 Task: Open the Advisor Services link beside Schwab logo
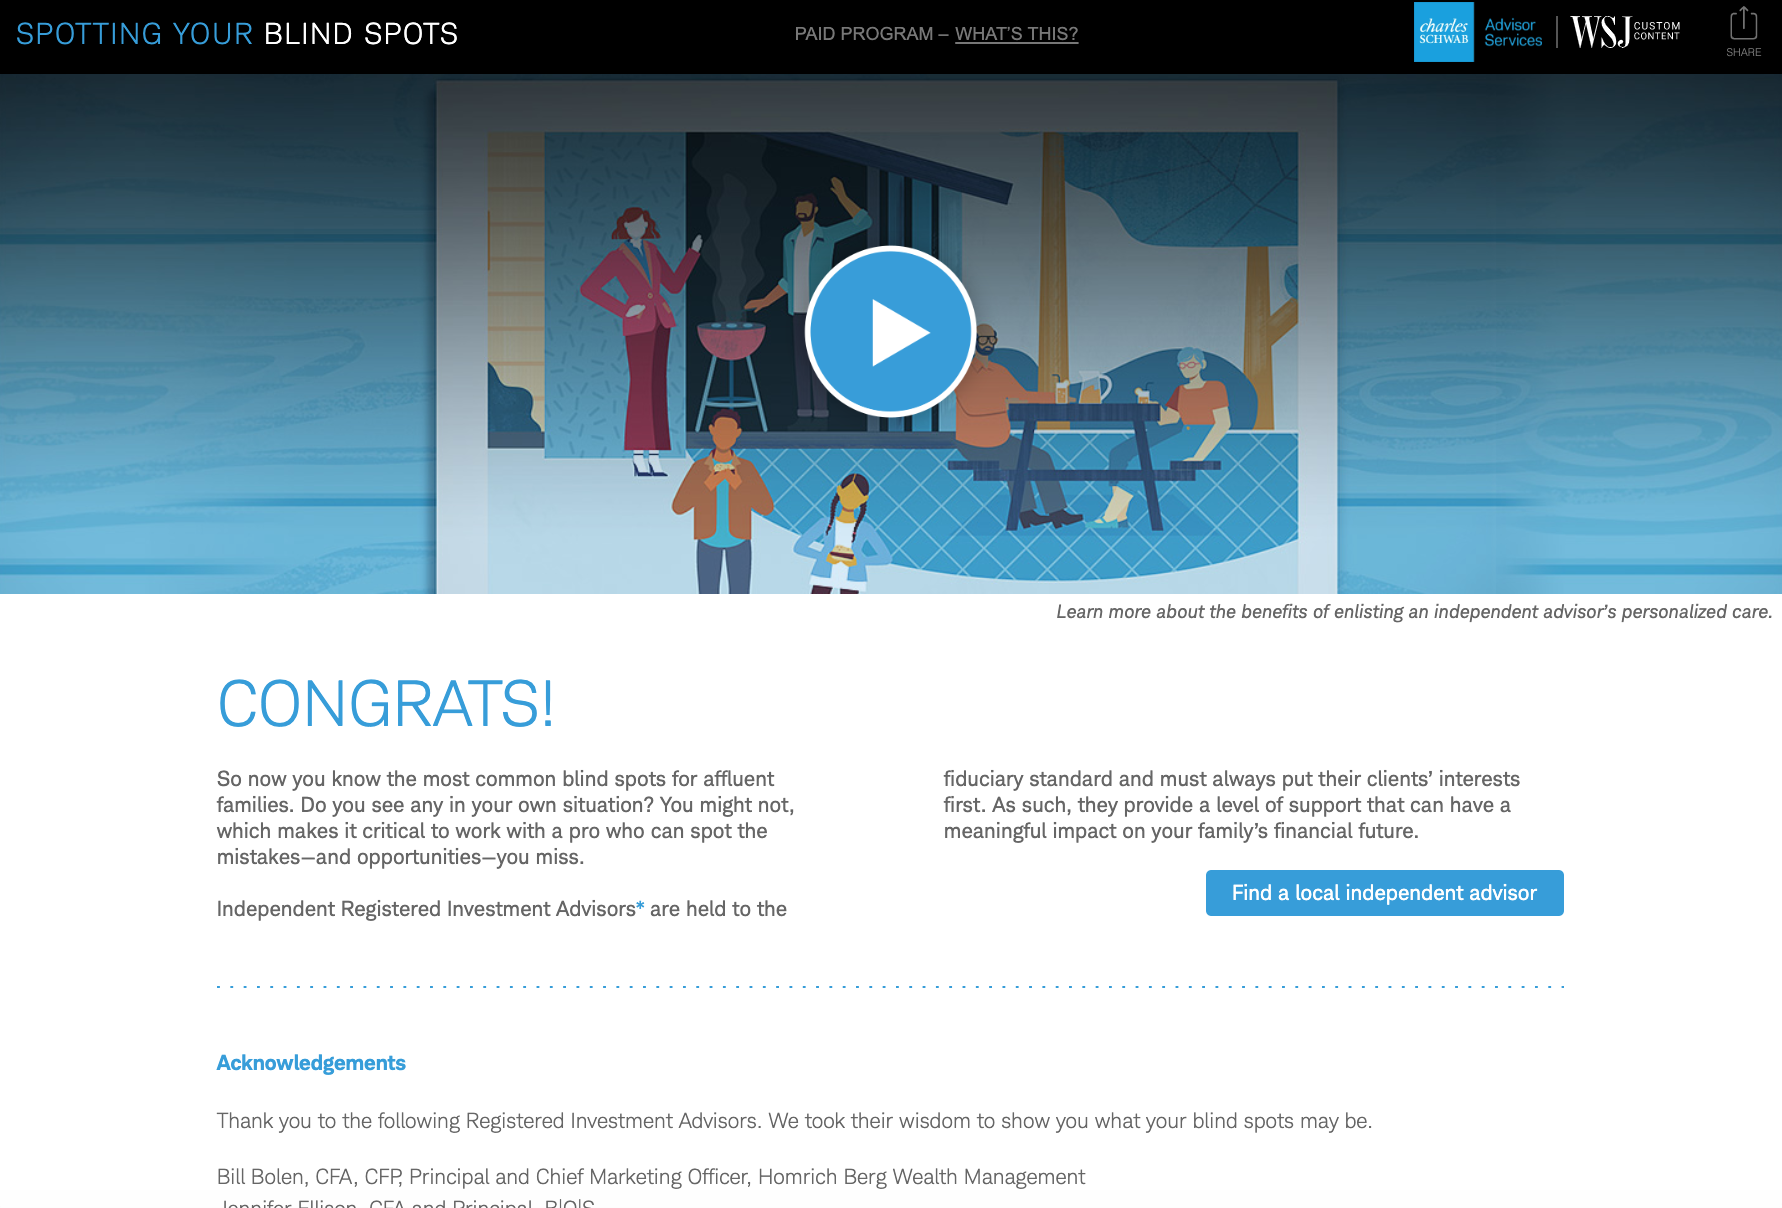tap(1513, 32)
